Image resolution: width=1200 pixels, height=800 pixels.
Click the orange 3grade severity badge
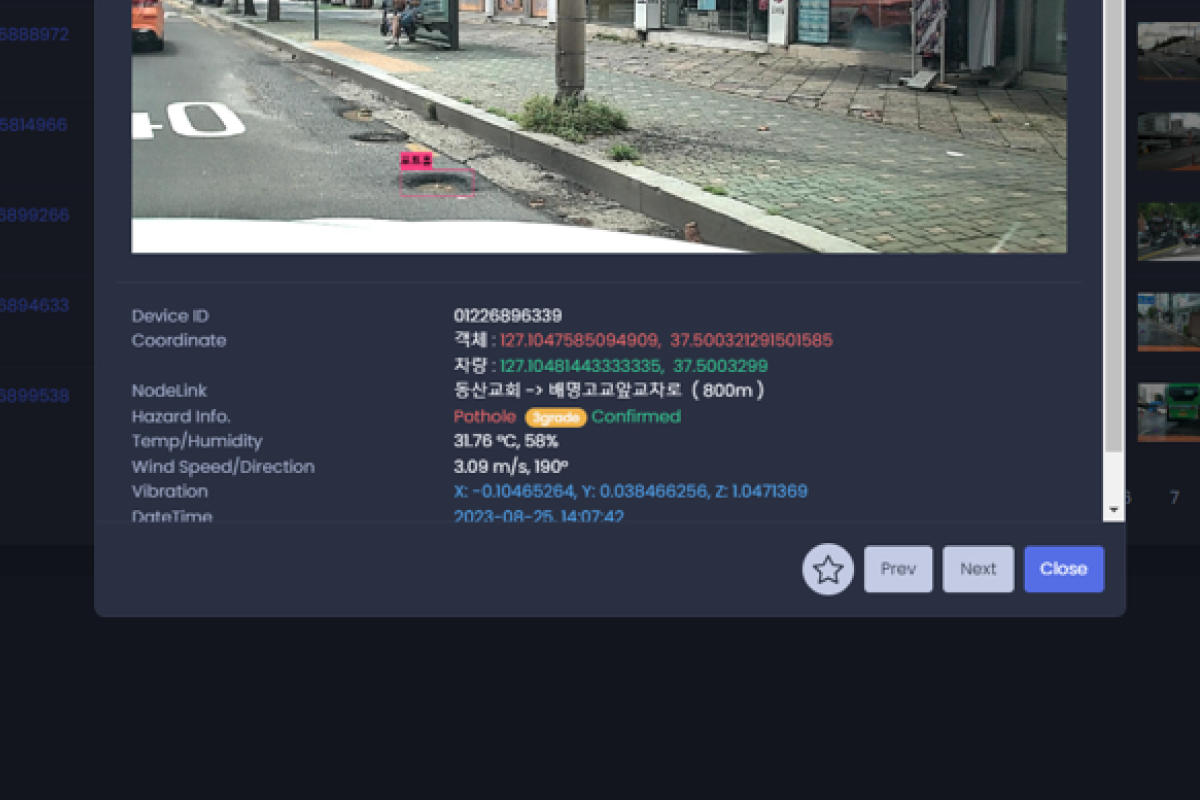[556, 417]
